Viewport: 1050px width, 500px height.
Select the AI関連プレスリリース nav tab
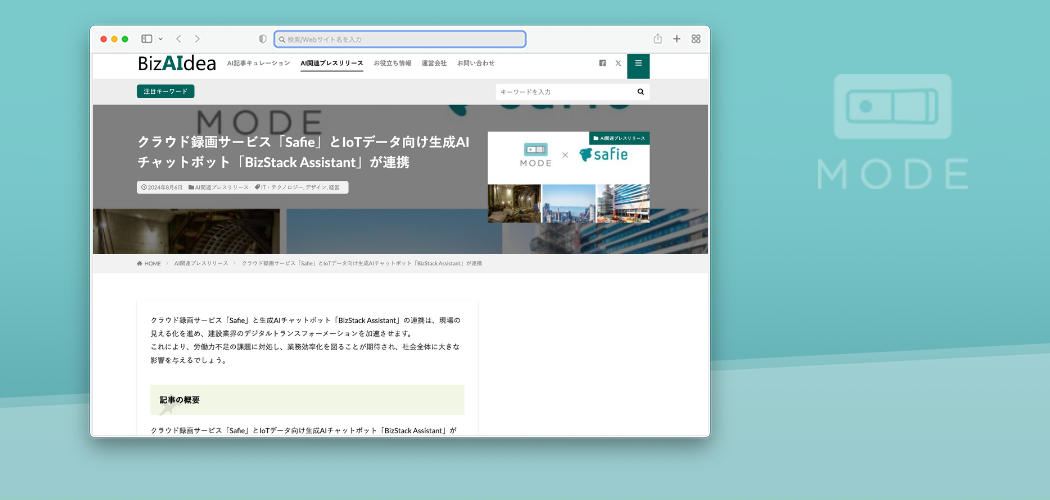coord(331,63)
